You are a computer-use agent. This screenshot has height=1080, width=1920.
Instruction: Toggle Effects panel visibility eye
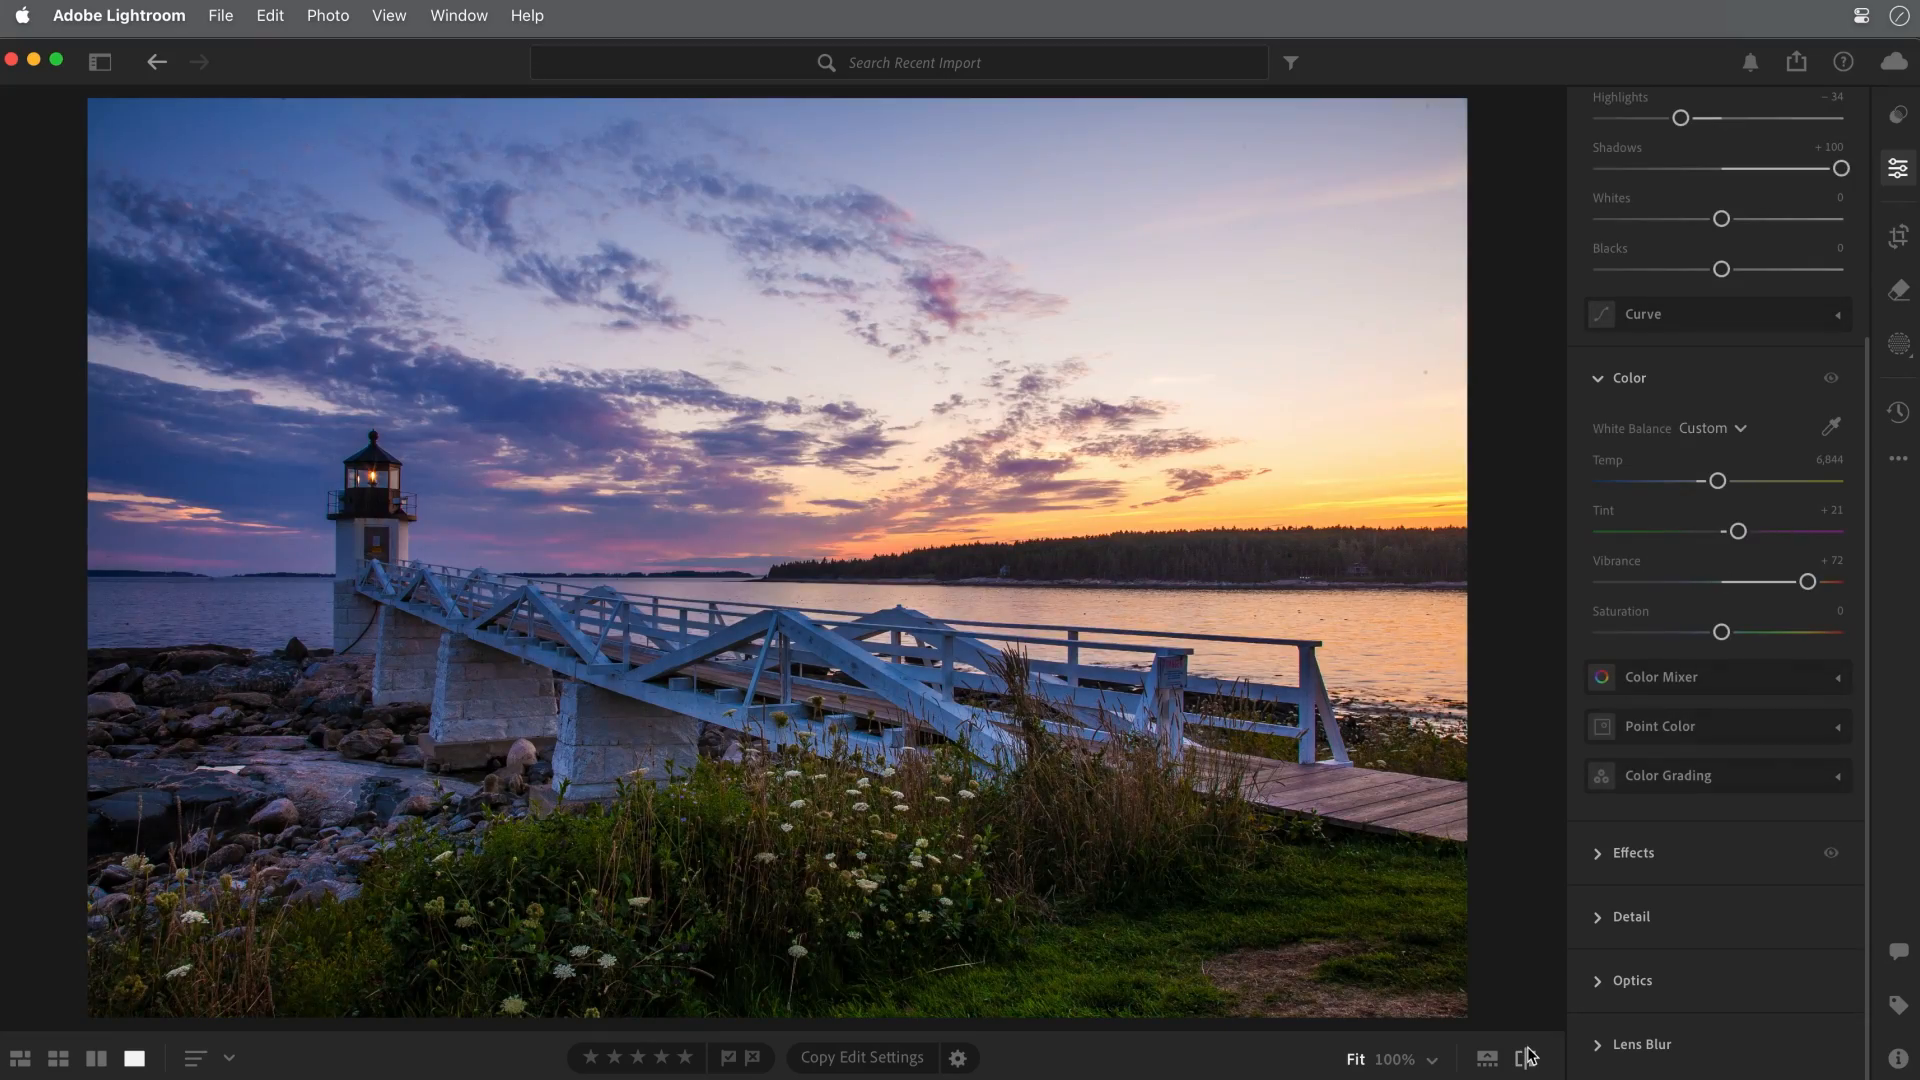point(1831,853)
